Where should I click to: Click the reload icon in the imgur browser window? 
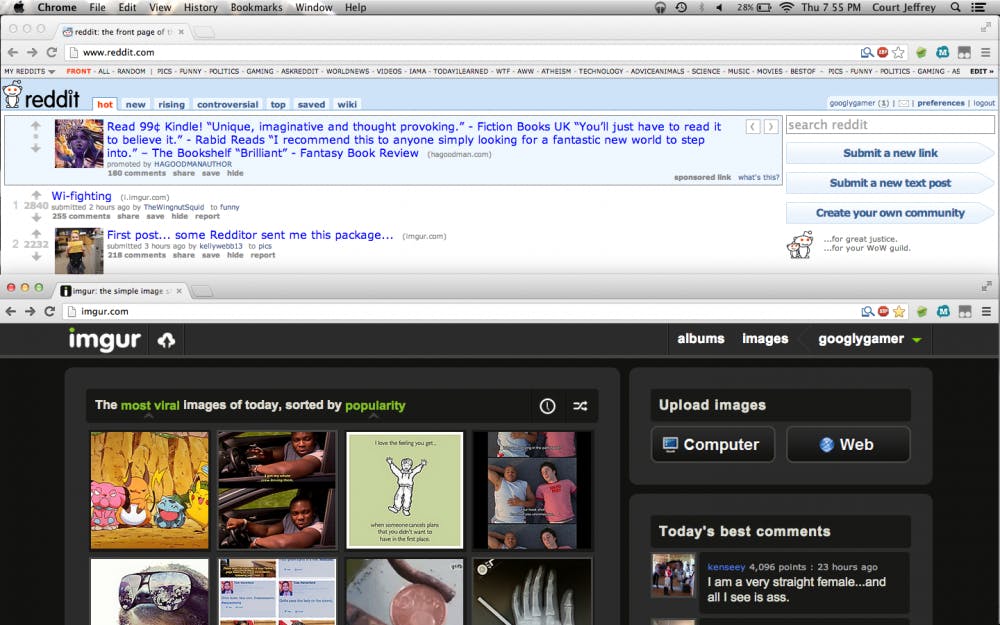click(x=49, y=311)
